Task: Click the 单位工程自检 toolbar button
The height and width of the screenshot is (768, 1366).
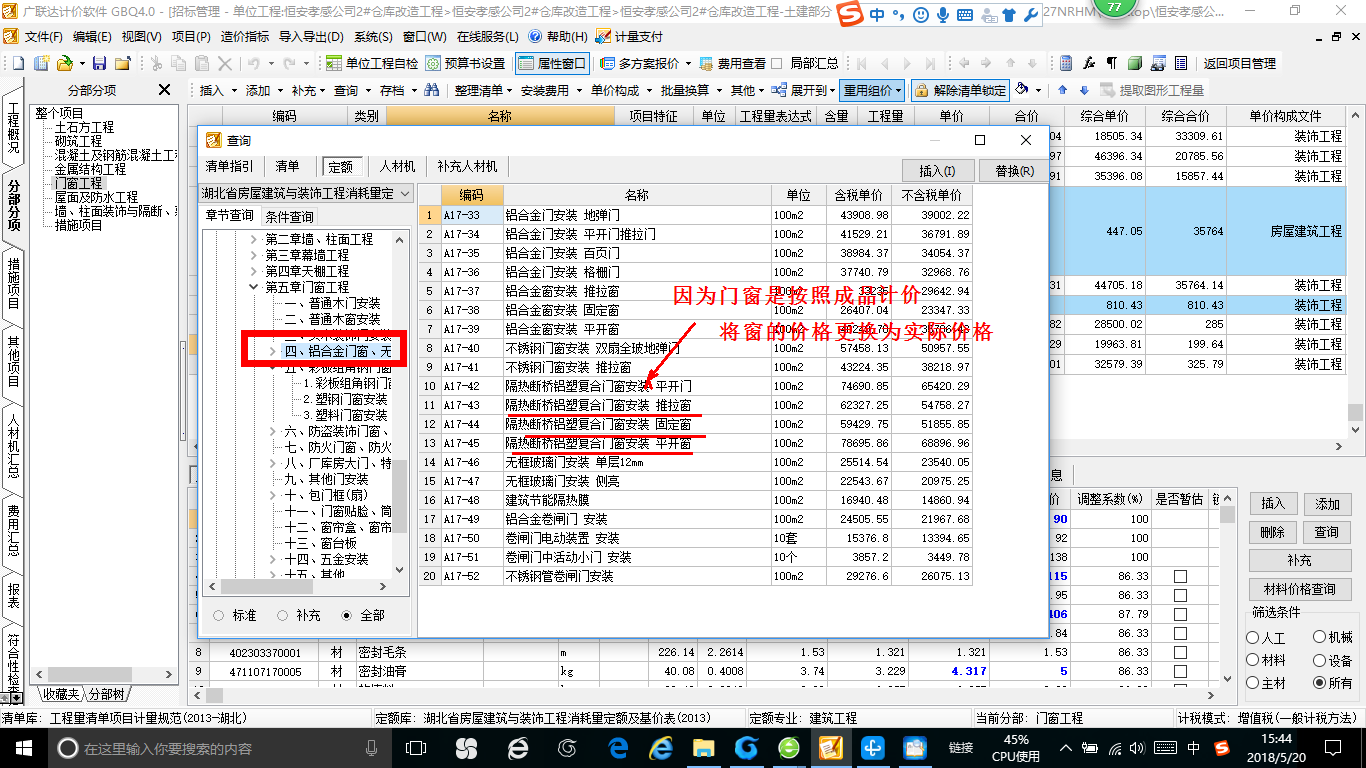Action: pos(372,63)
